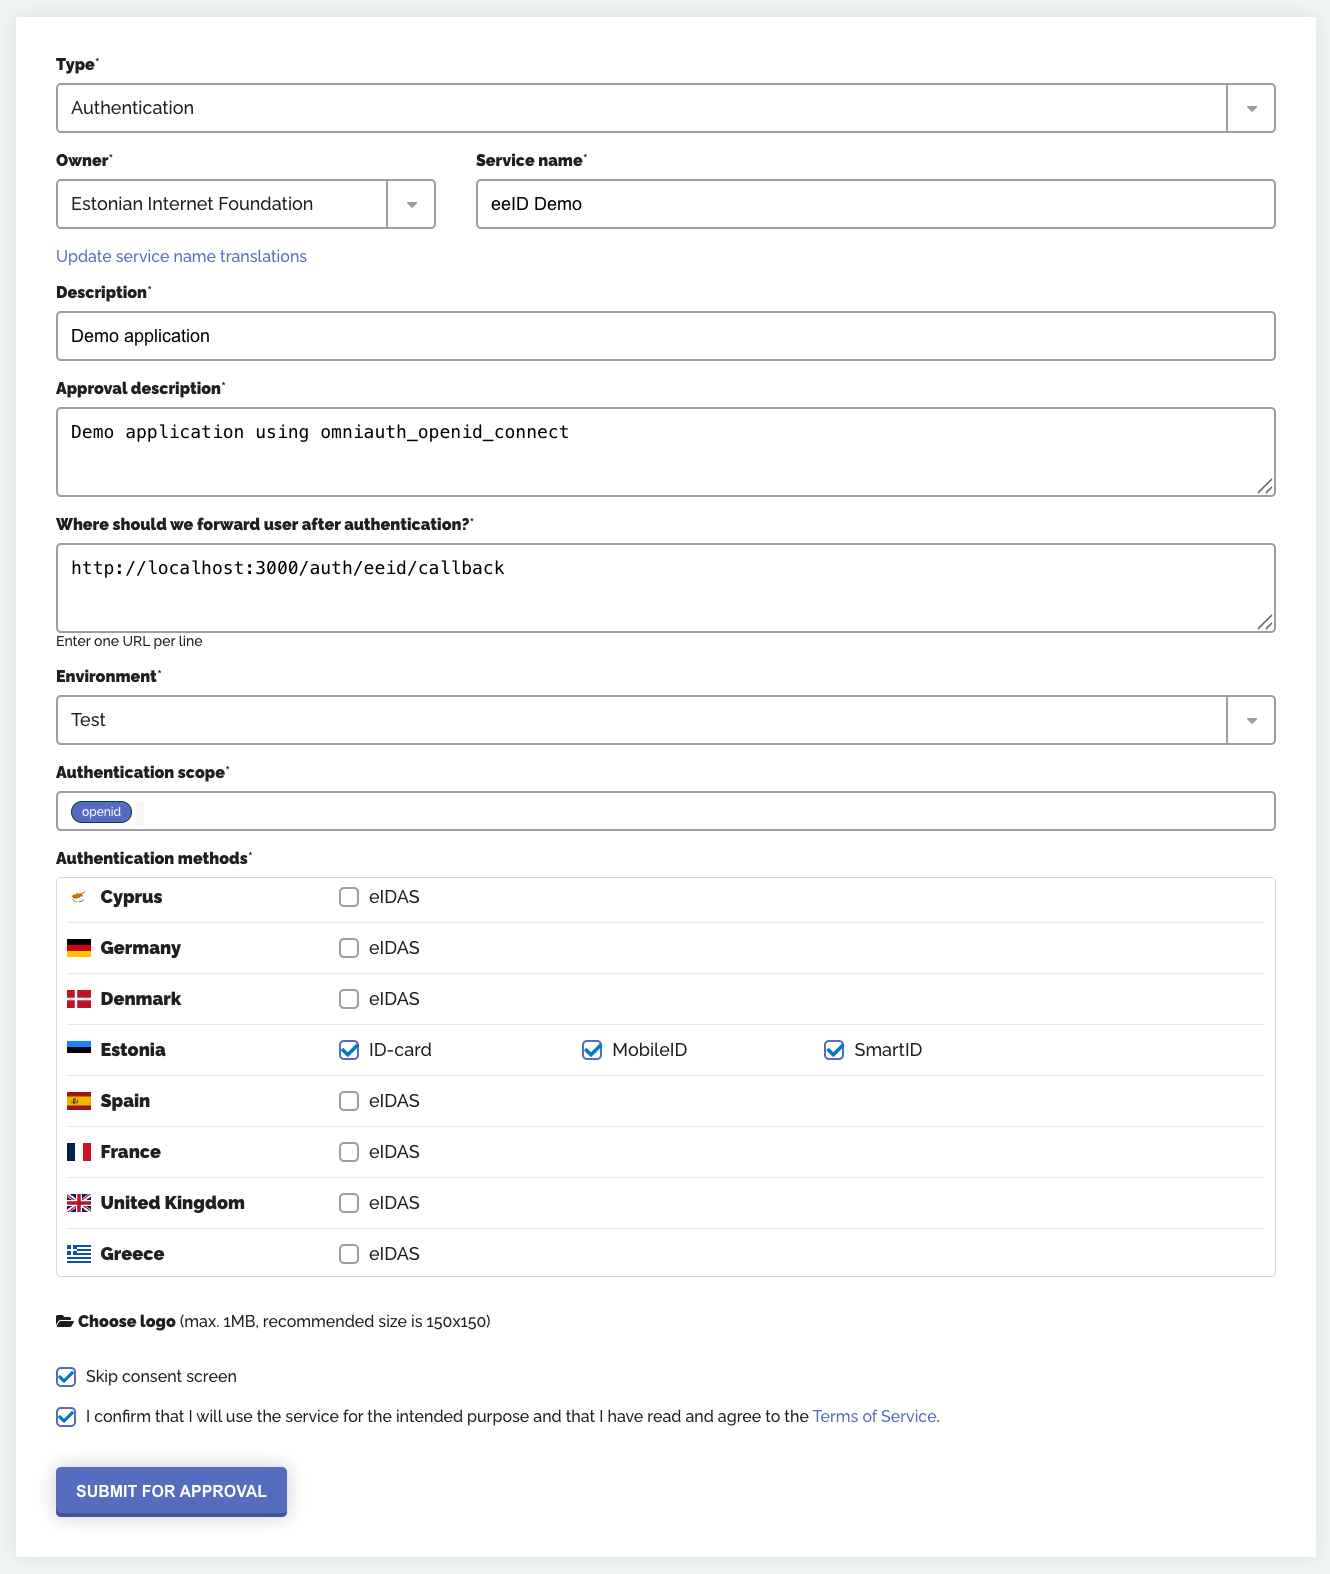The height and width of the screenshot is (1574, 1330).
Task: Uncheck Estonia MobileID method
Action: click(592, 1050)
